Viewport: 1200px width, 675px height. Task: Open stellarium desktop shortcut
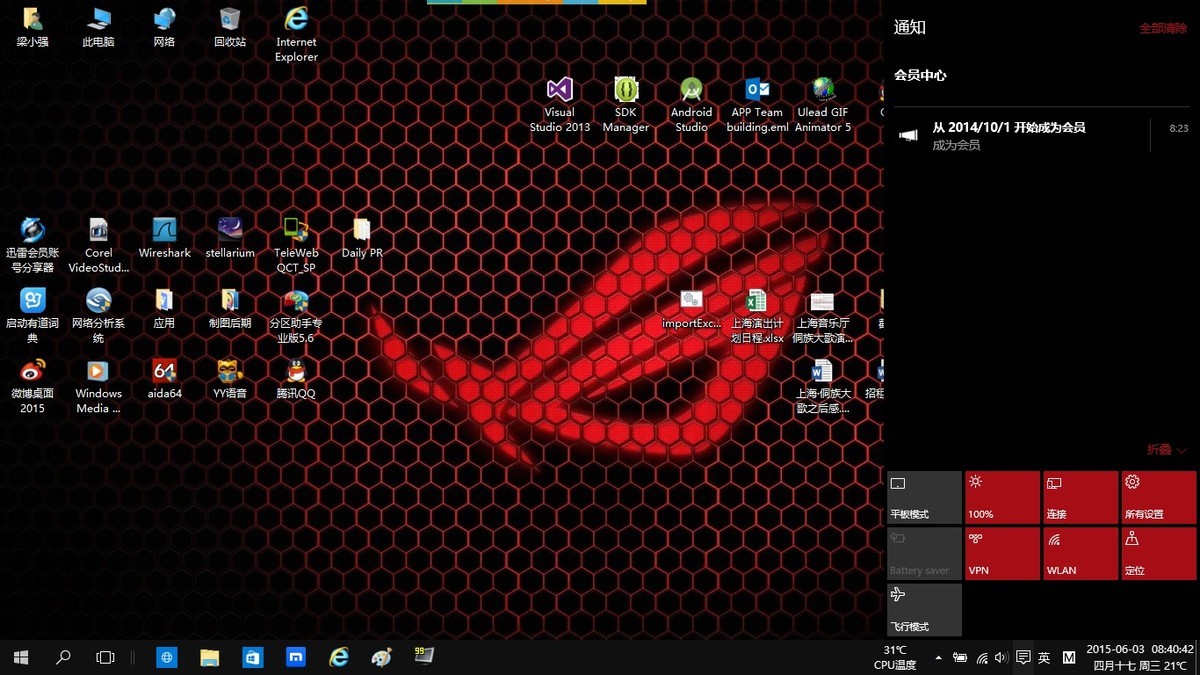(x=230, y=238)
